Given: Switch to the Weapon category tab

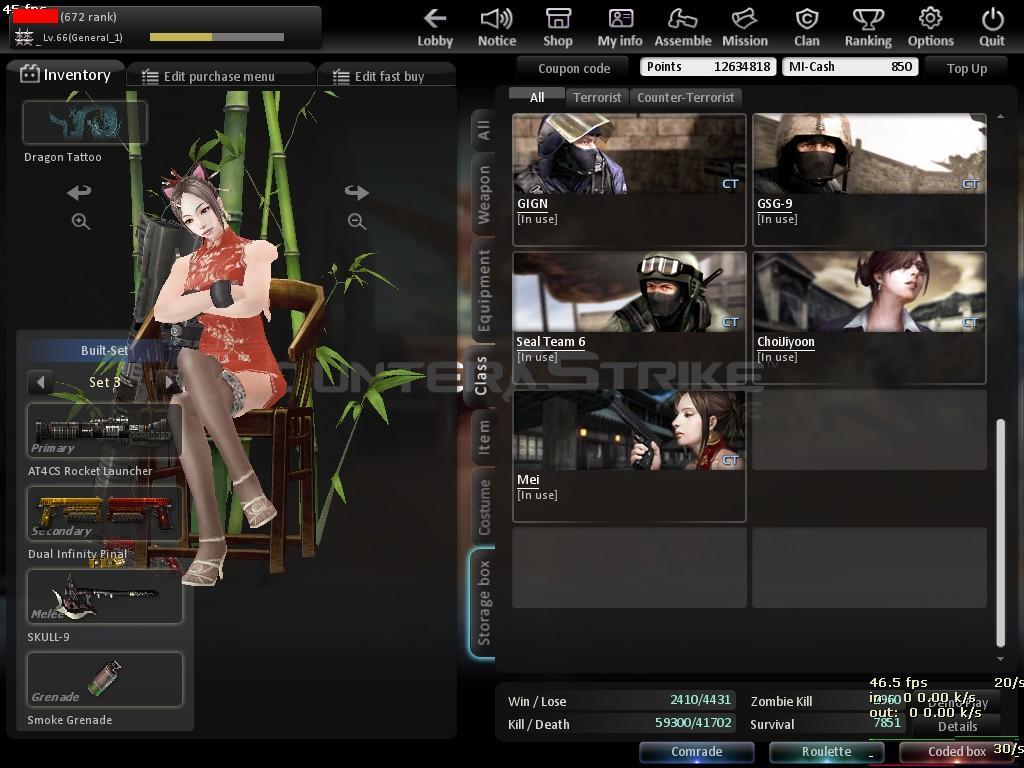Looking at the screenshot, I should [483, 195].
